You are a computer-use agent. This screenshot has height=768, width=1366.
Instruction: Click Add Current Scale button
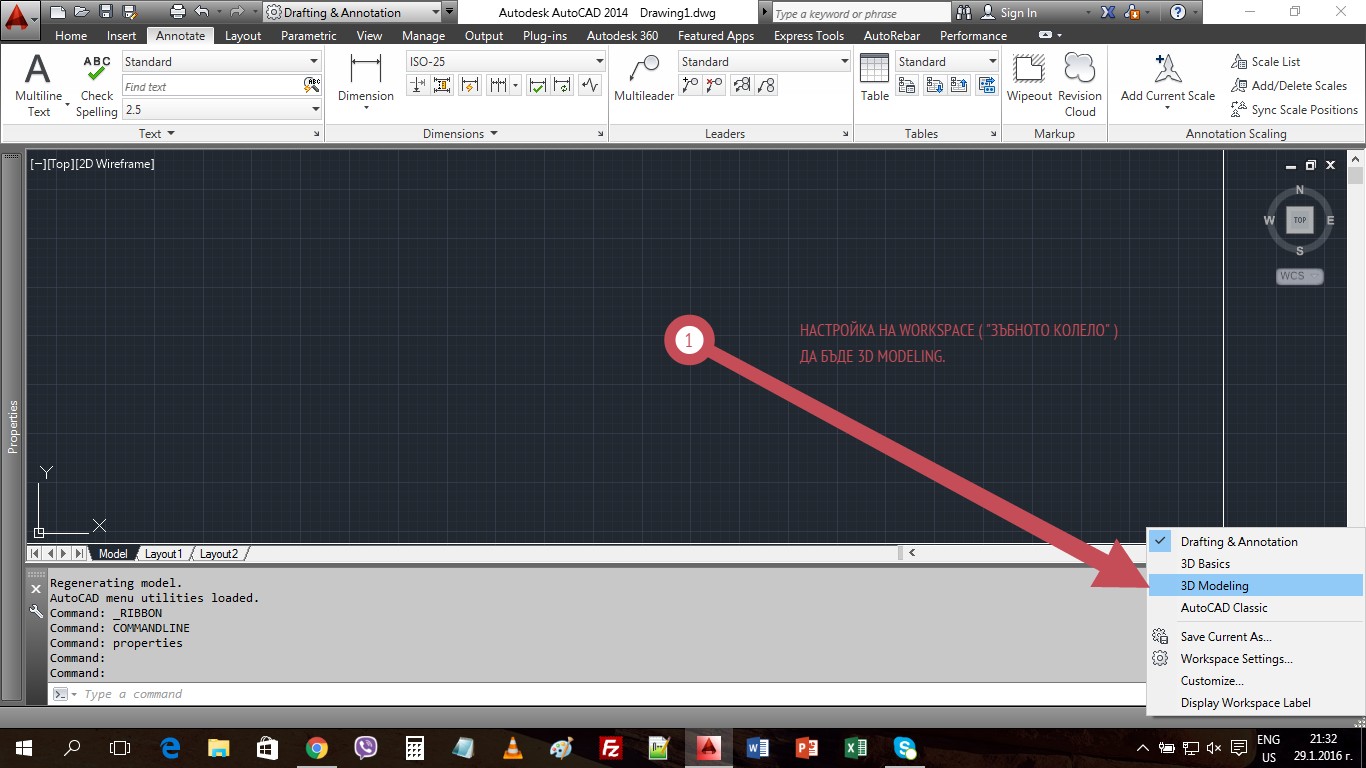[x=1167, y=80]
